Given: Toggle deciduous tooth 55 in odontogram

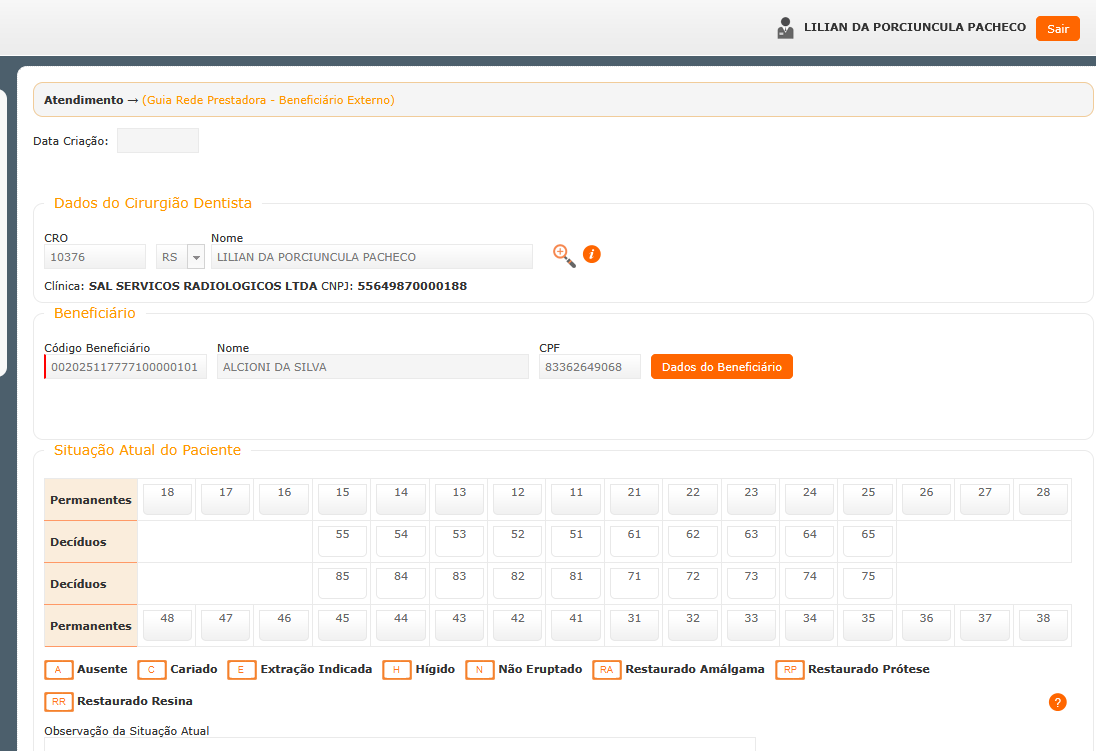Looking at the screenshot, I should point(342,541).
